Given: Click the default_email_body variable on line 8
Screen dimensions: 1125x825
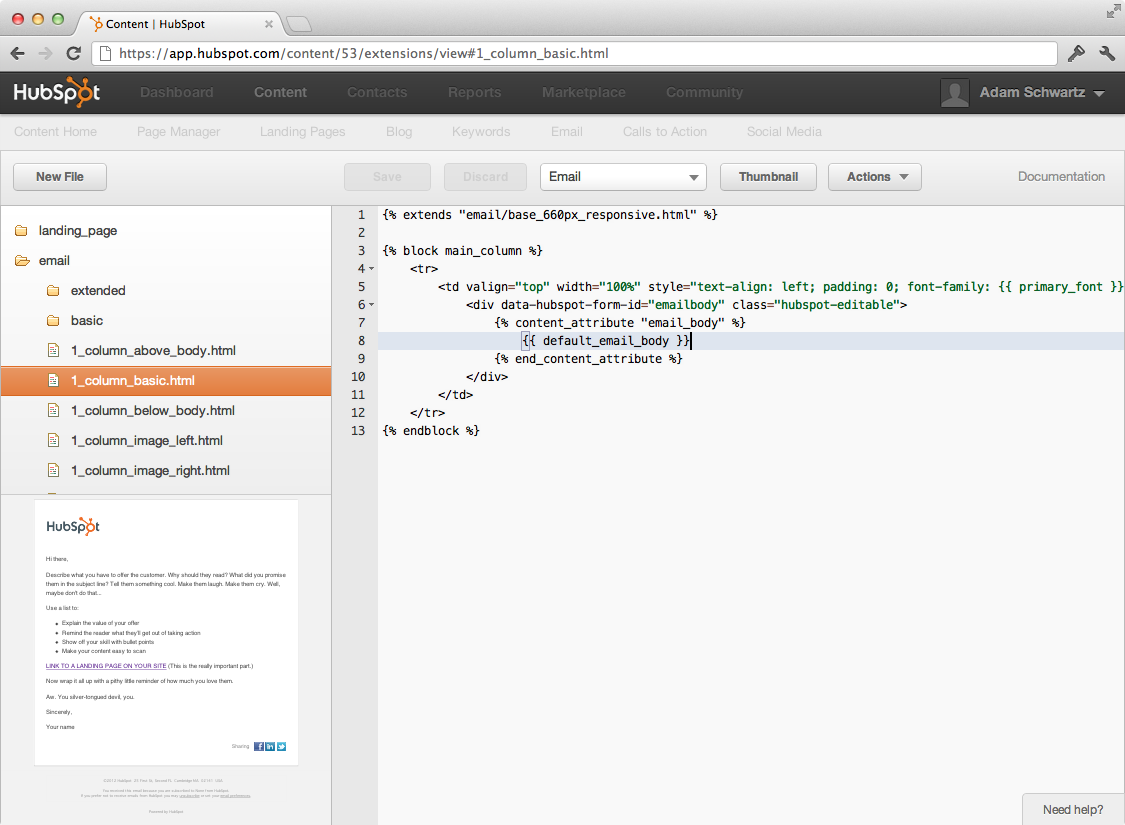Looking at the screenshot, I should coord(606,341).
